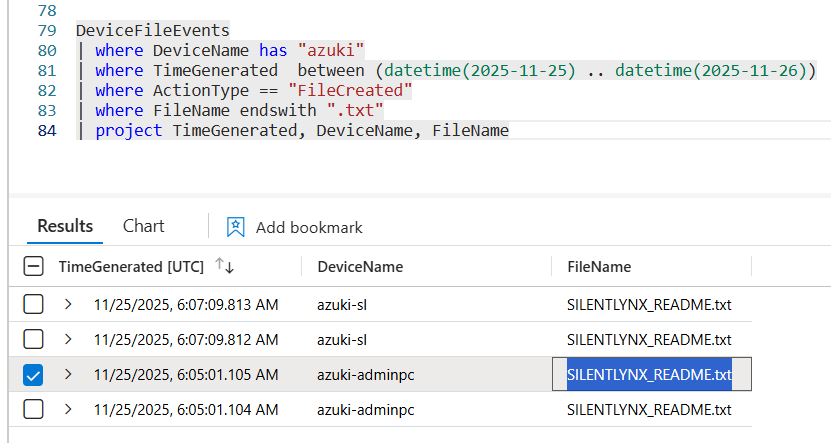Select the highlighted SILENTLYNX_README.txt cell
Viewport: 831px width, 443px height.
pyautogui.click(x=652, y=375)
